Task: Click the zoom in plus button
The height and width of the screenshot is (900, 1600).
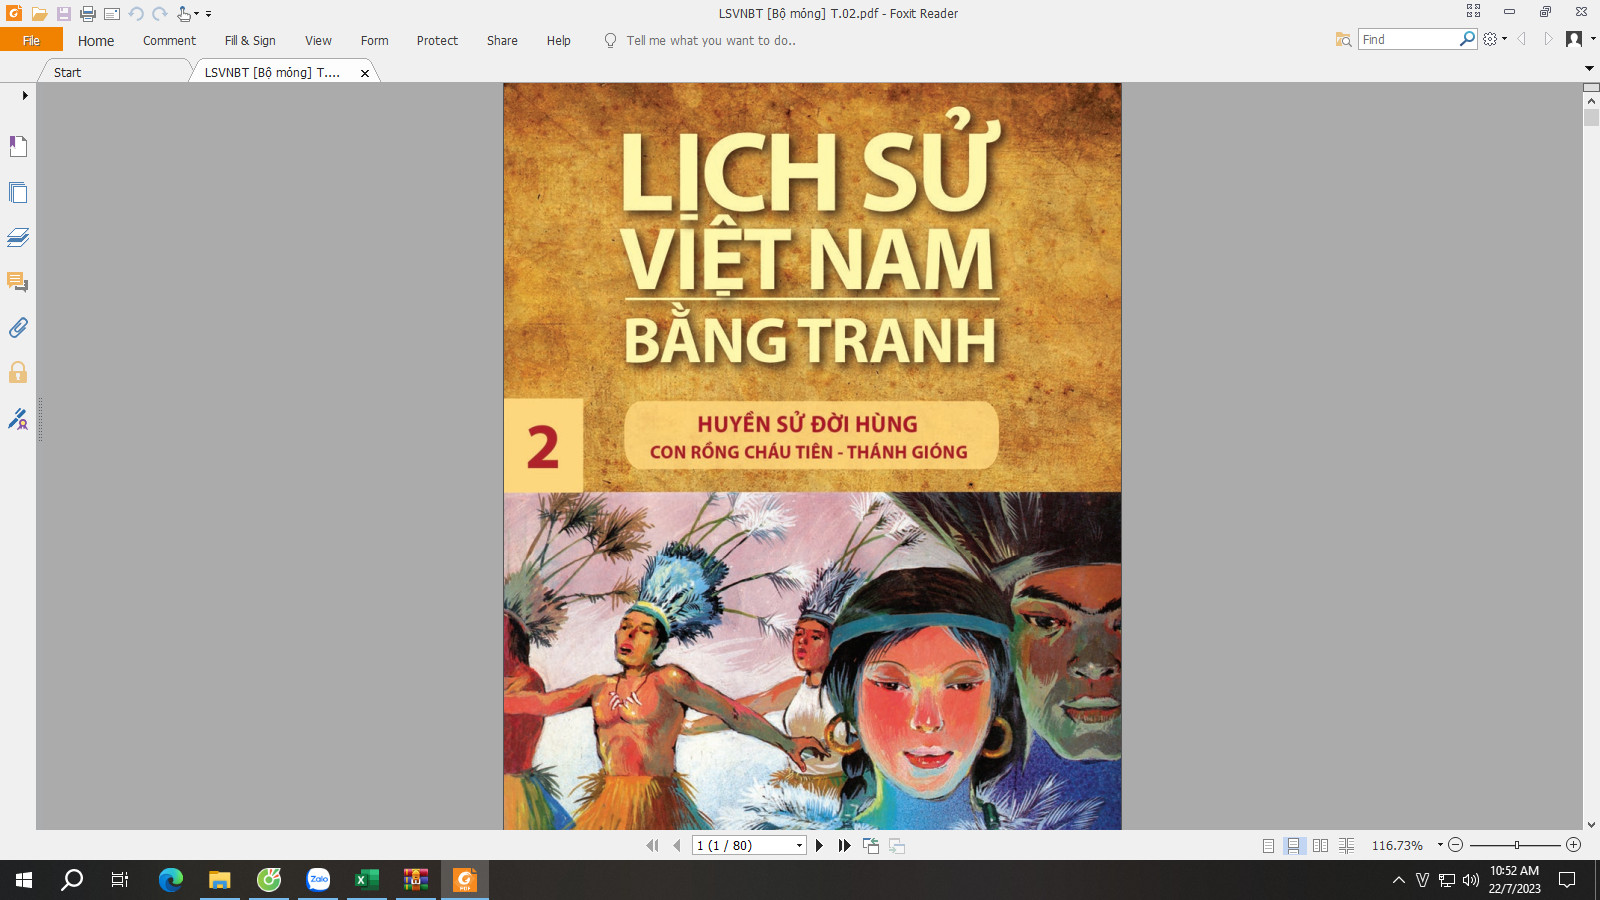Action: (x=1573, y=845)
